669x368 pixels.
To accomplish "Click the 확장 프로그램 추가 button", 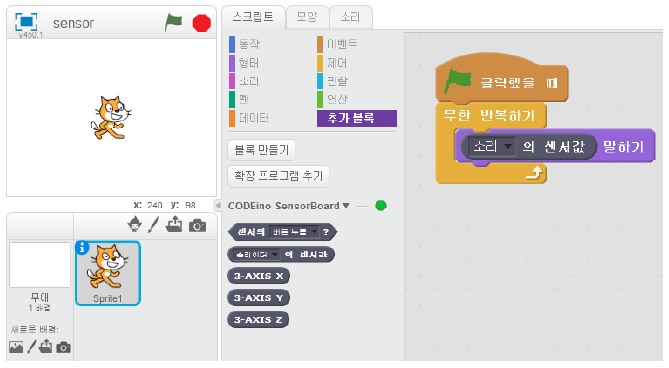I will pos(279,176).
